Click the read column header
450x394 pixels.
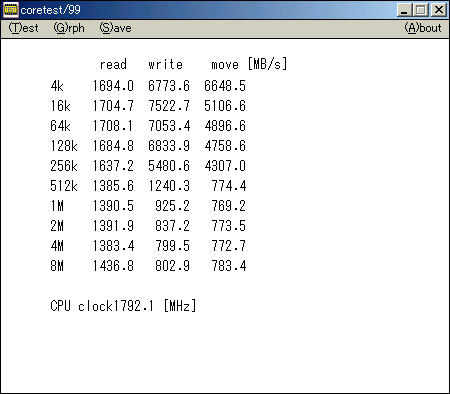click(113, 64)
